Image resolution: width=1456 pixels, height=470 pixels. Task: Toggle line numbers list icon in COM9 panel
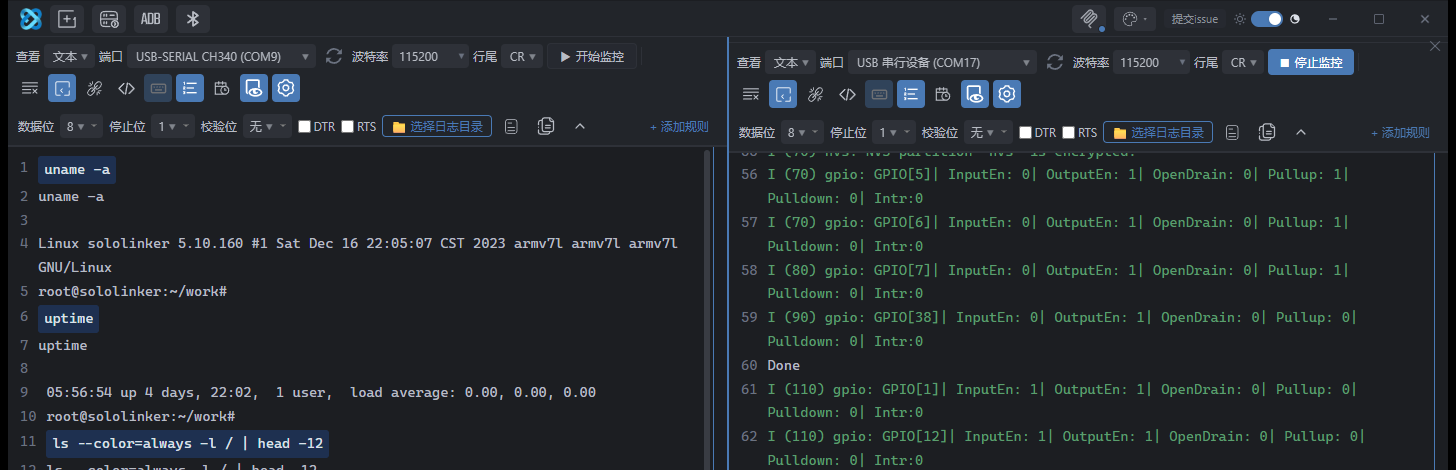point(190,88)
